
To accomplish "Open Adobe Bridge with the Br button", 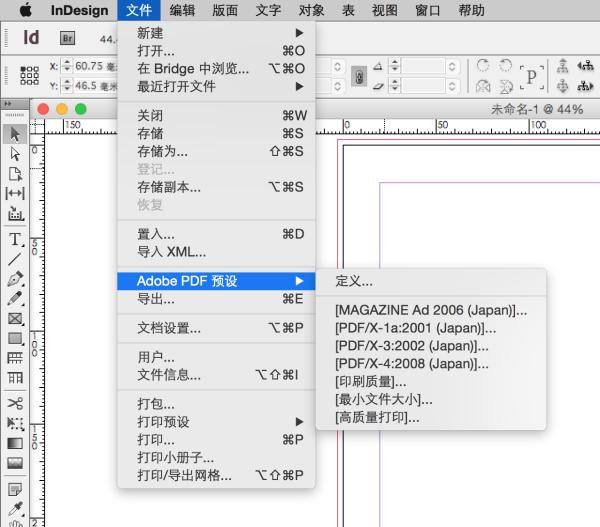I will tap(68, 38).
